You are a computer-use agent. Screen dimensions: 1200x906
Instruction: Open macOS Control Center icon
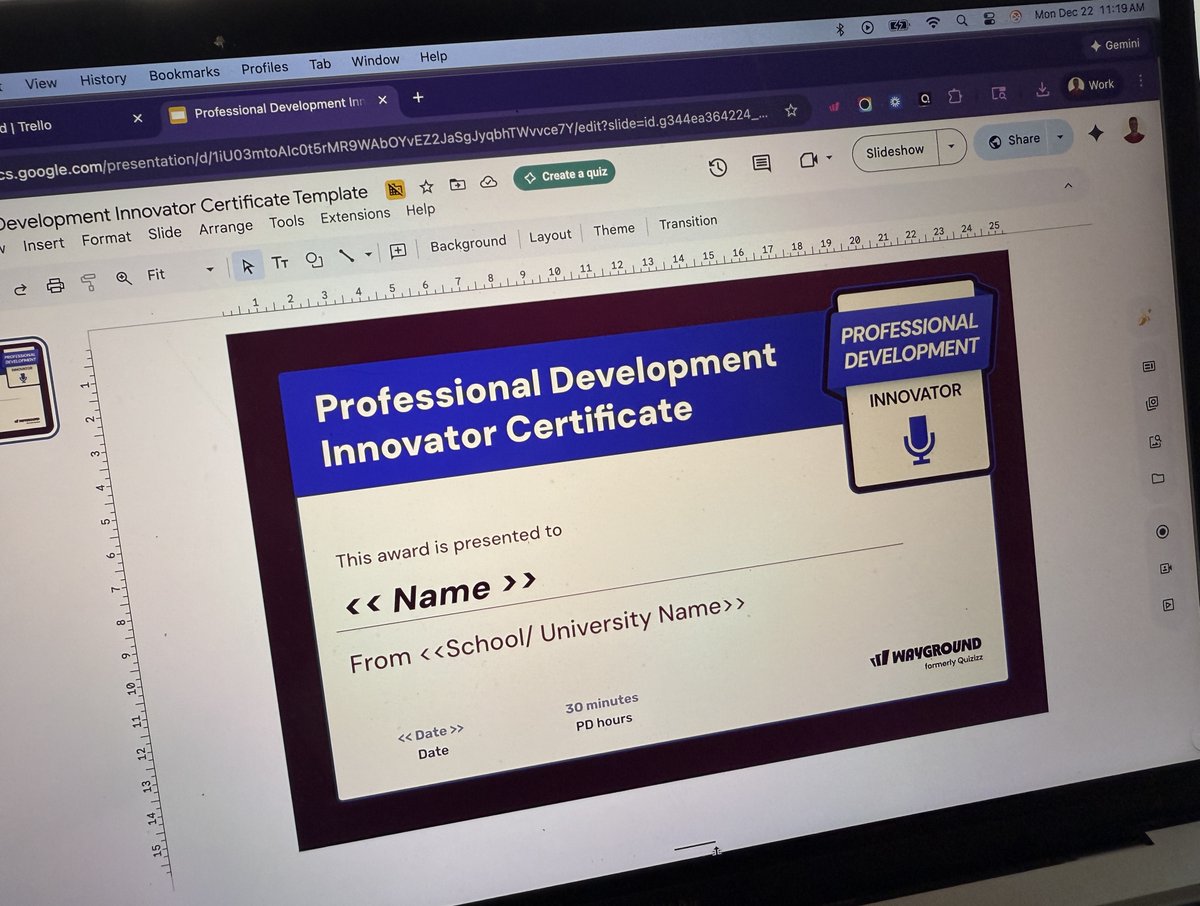click(988, 18)
